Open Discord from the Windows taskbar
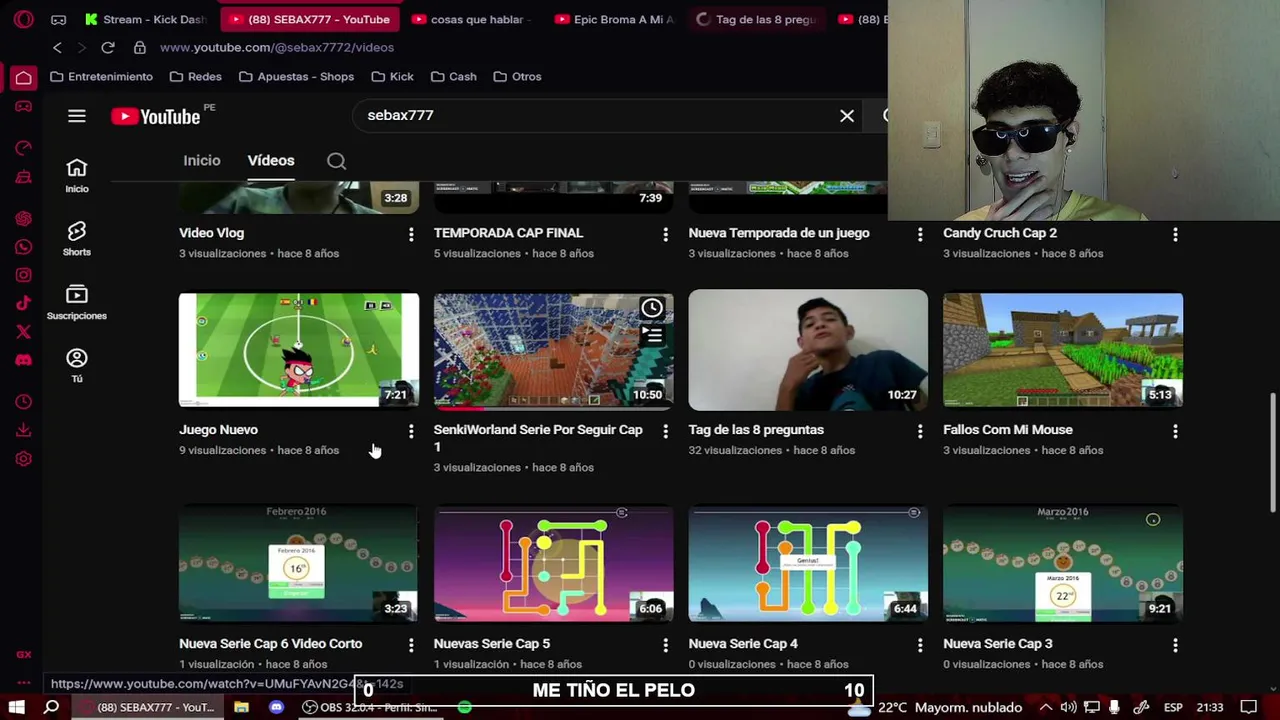1280x720 pixels. [x=276, y=707]
